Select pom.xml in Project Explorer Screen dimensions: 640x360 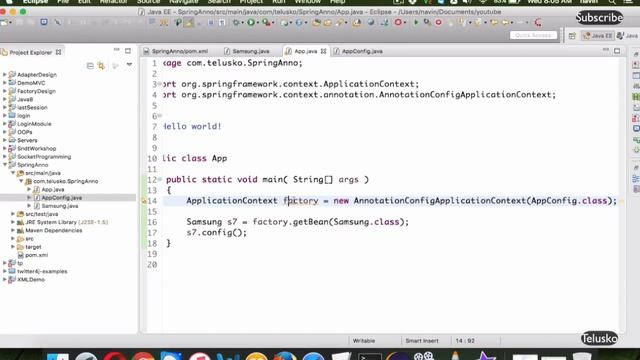pyautogui.click(x=36, y=255)
